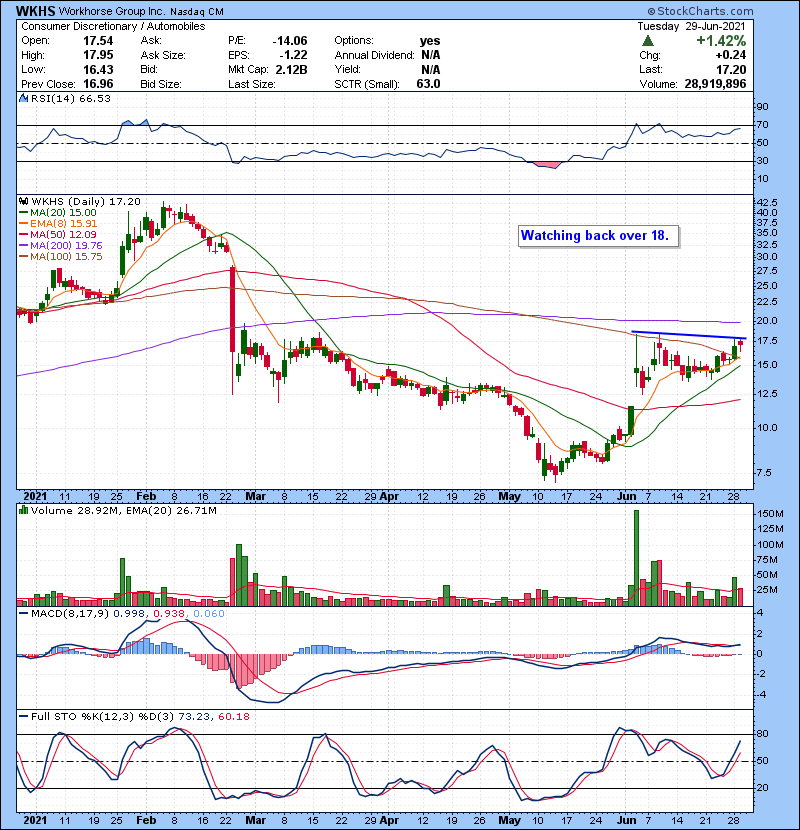Click the candlestick icon beside WKHS (Daily)
The height and width of the screenshot is (830, 800).
click(23, 202)
